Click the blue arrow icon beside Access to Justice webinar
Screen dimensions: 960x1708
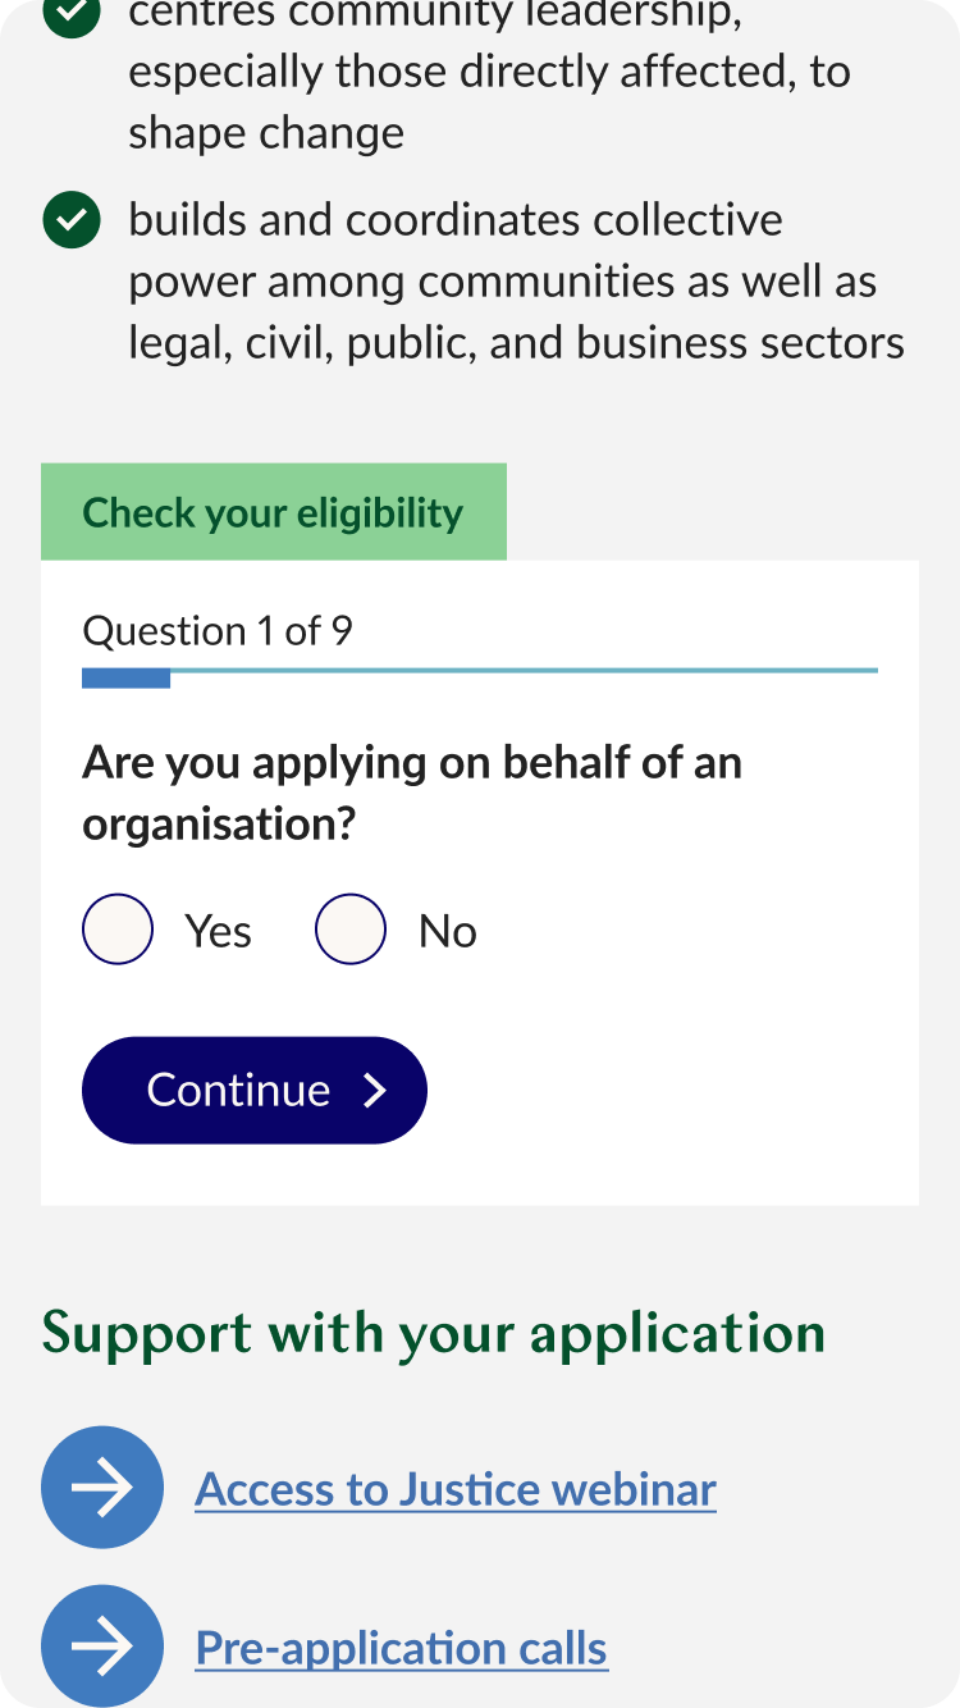coord(102,1487)
